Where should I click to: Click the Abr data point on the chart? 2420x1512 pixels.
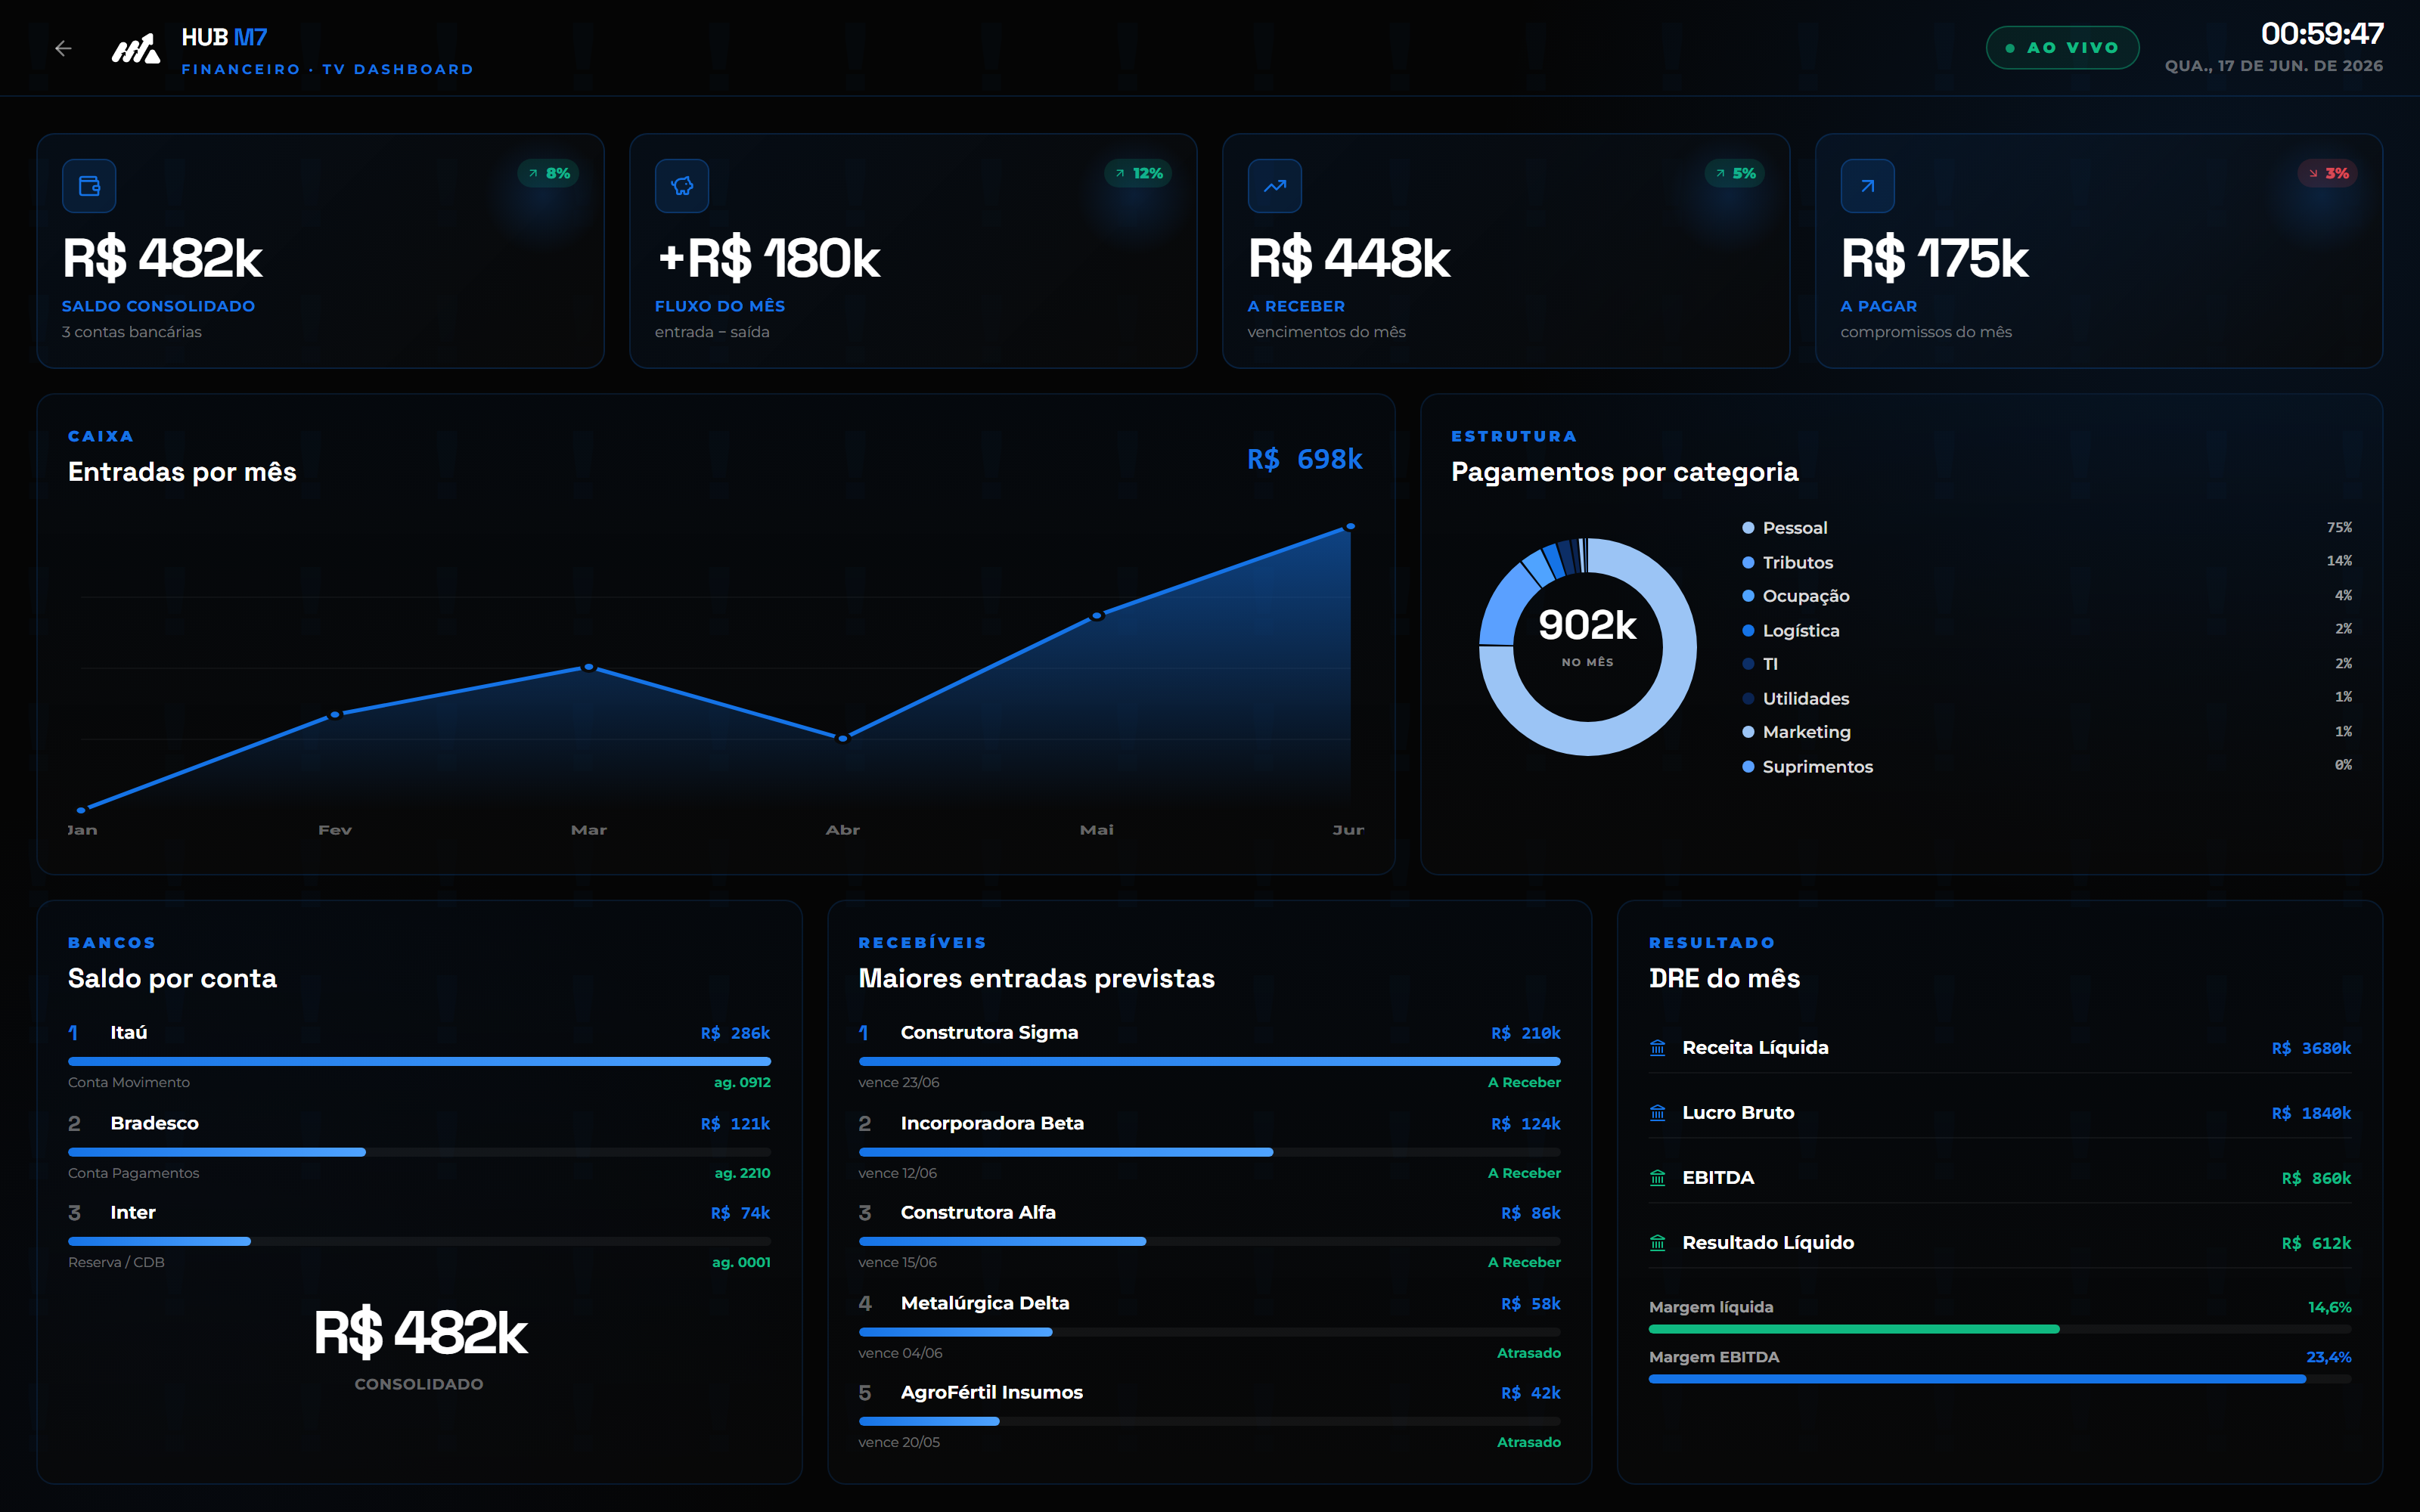(843, 738)
